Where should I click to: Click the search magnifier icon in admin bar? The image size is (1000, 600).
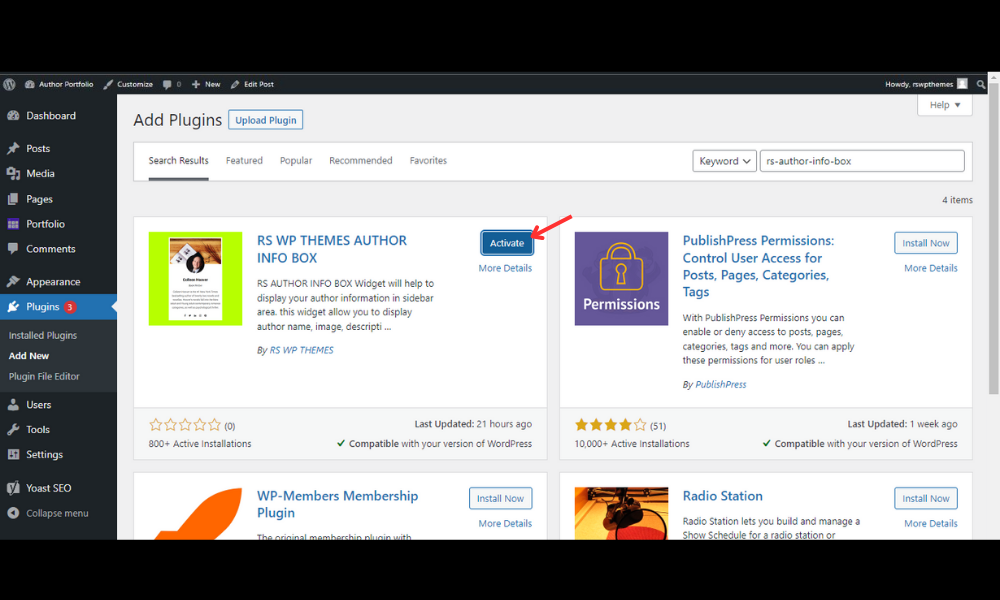point(981,84)
